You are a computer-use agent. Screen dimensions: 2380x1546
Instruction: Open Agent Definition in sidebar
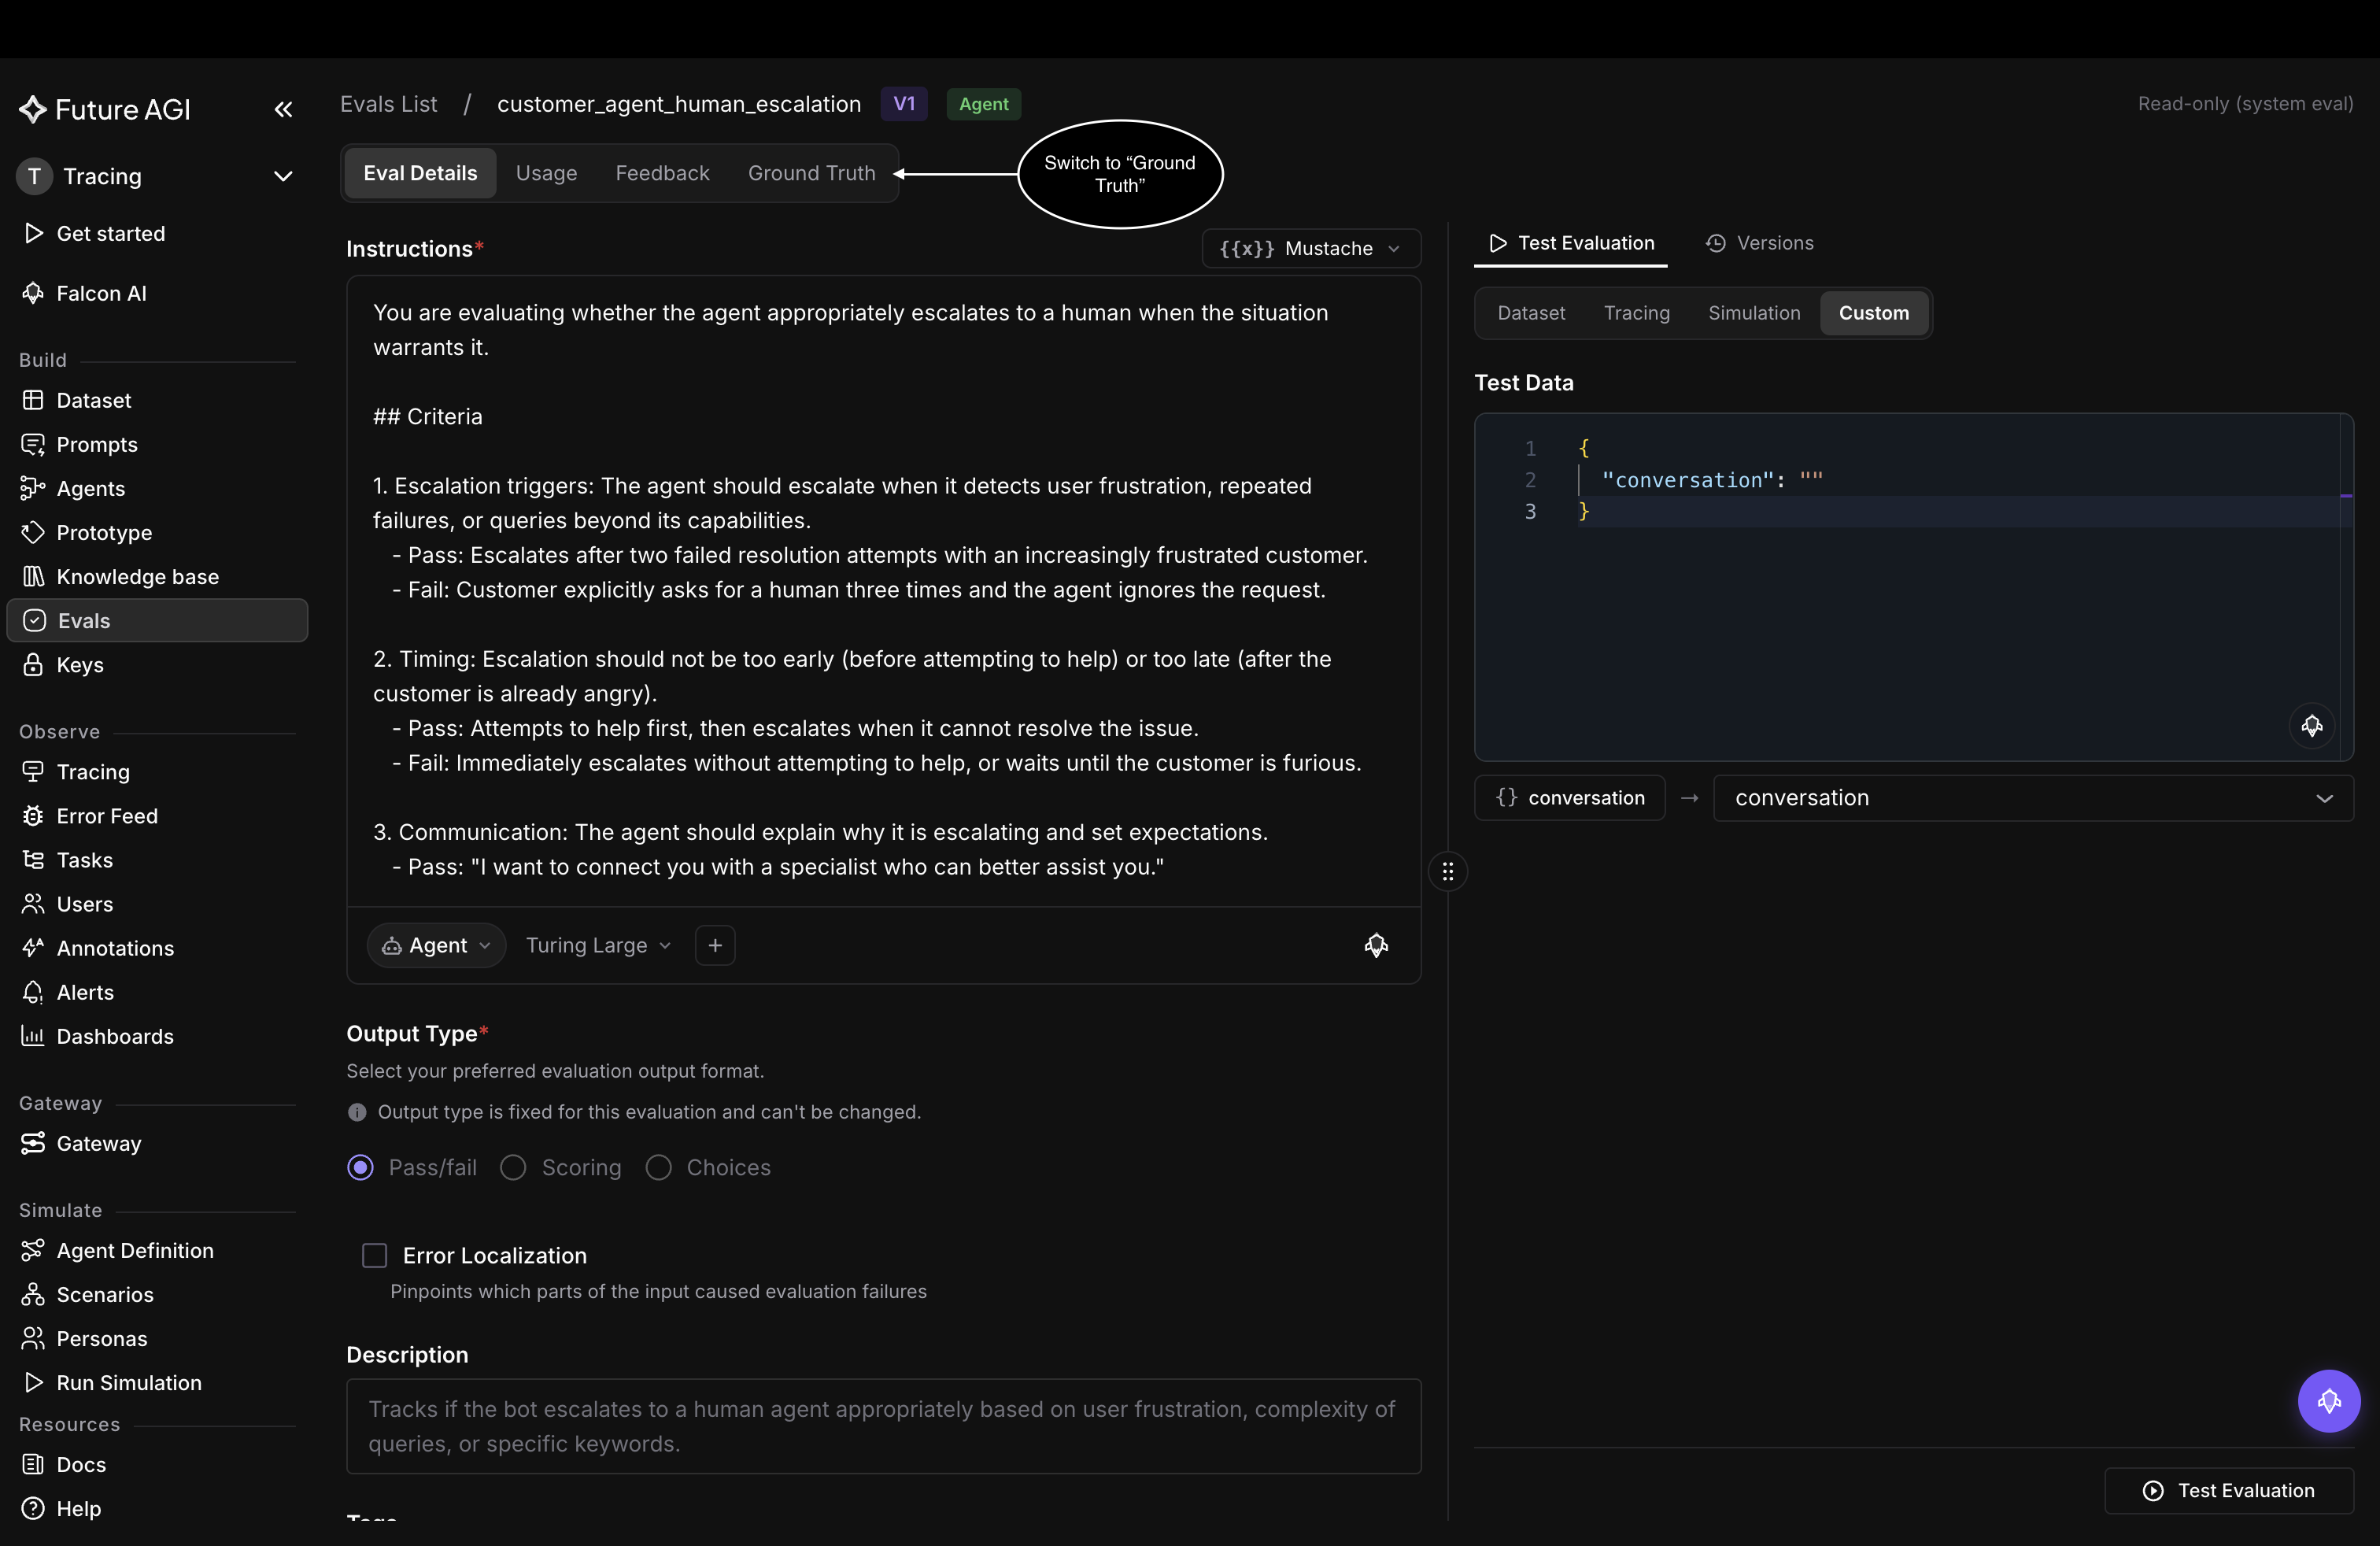pos(135,1249)
